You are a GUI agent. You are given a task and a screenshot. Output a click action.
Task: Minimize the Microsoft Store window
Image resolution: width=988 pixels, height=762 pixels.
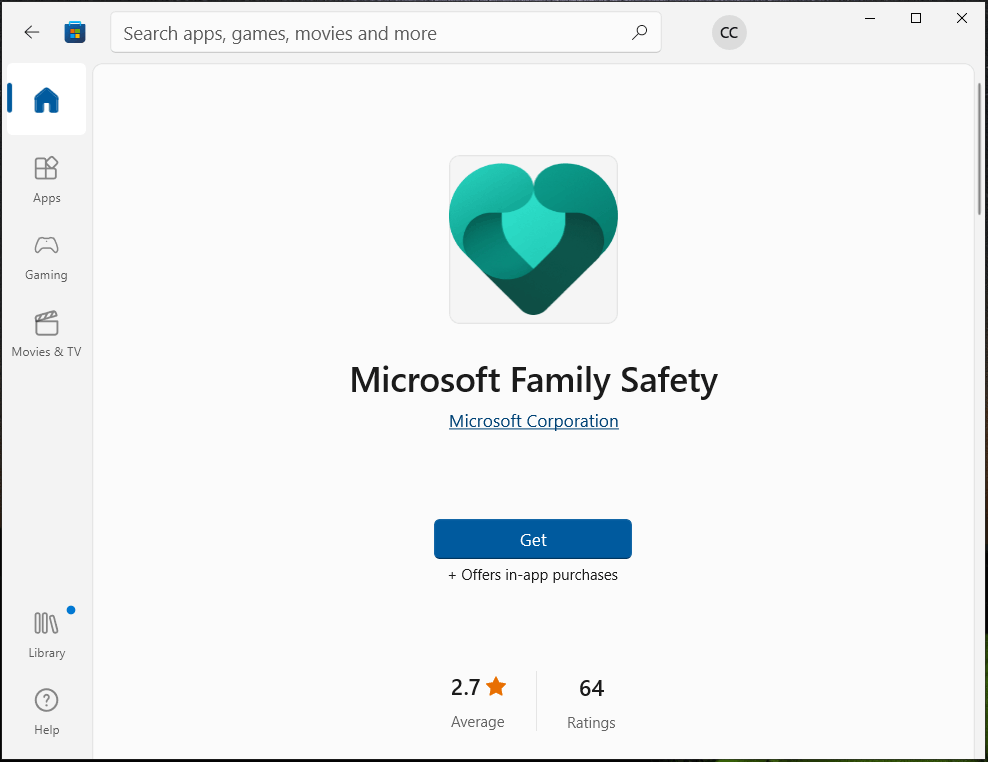(870, 18)
